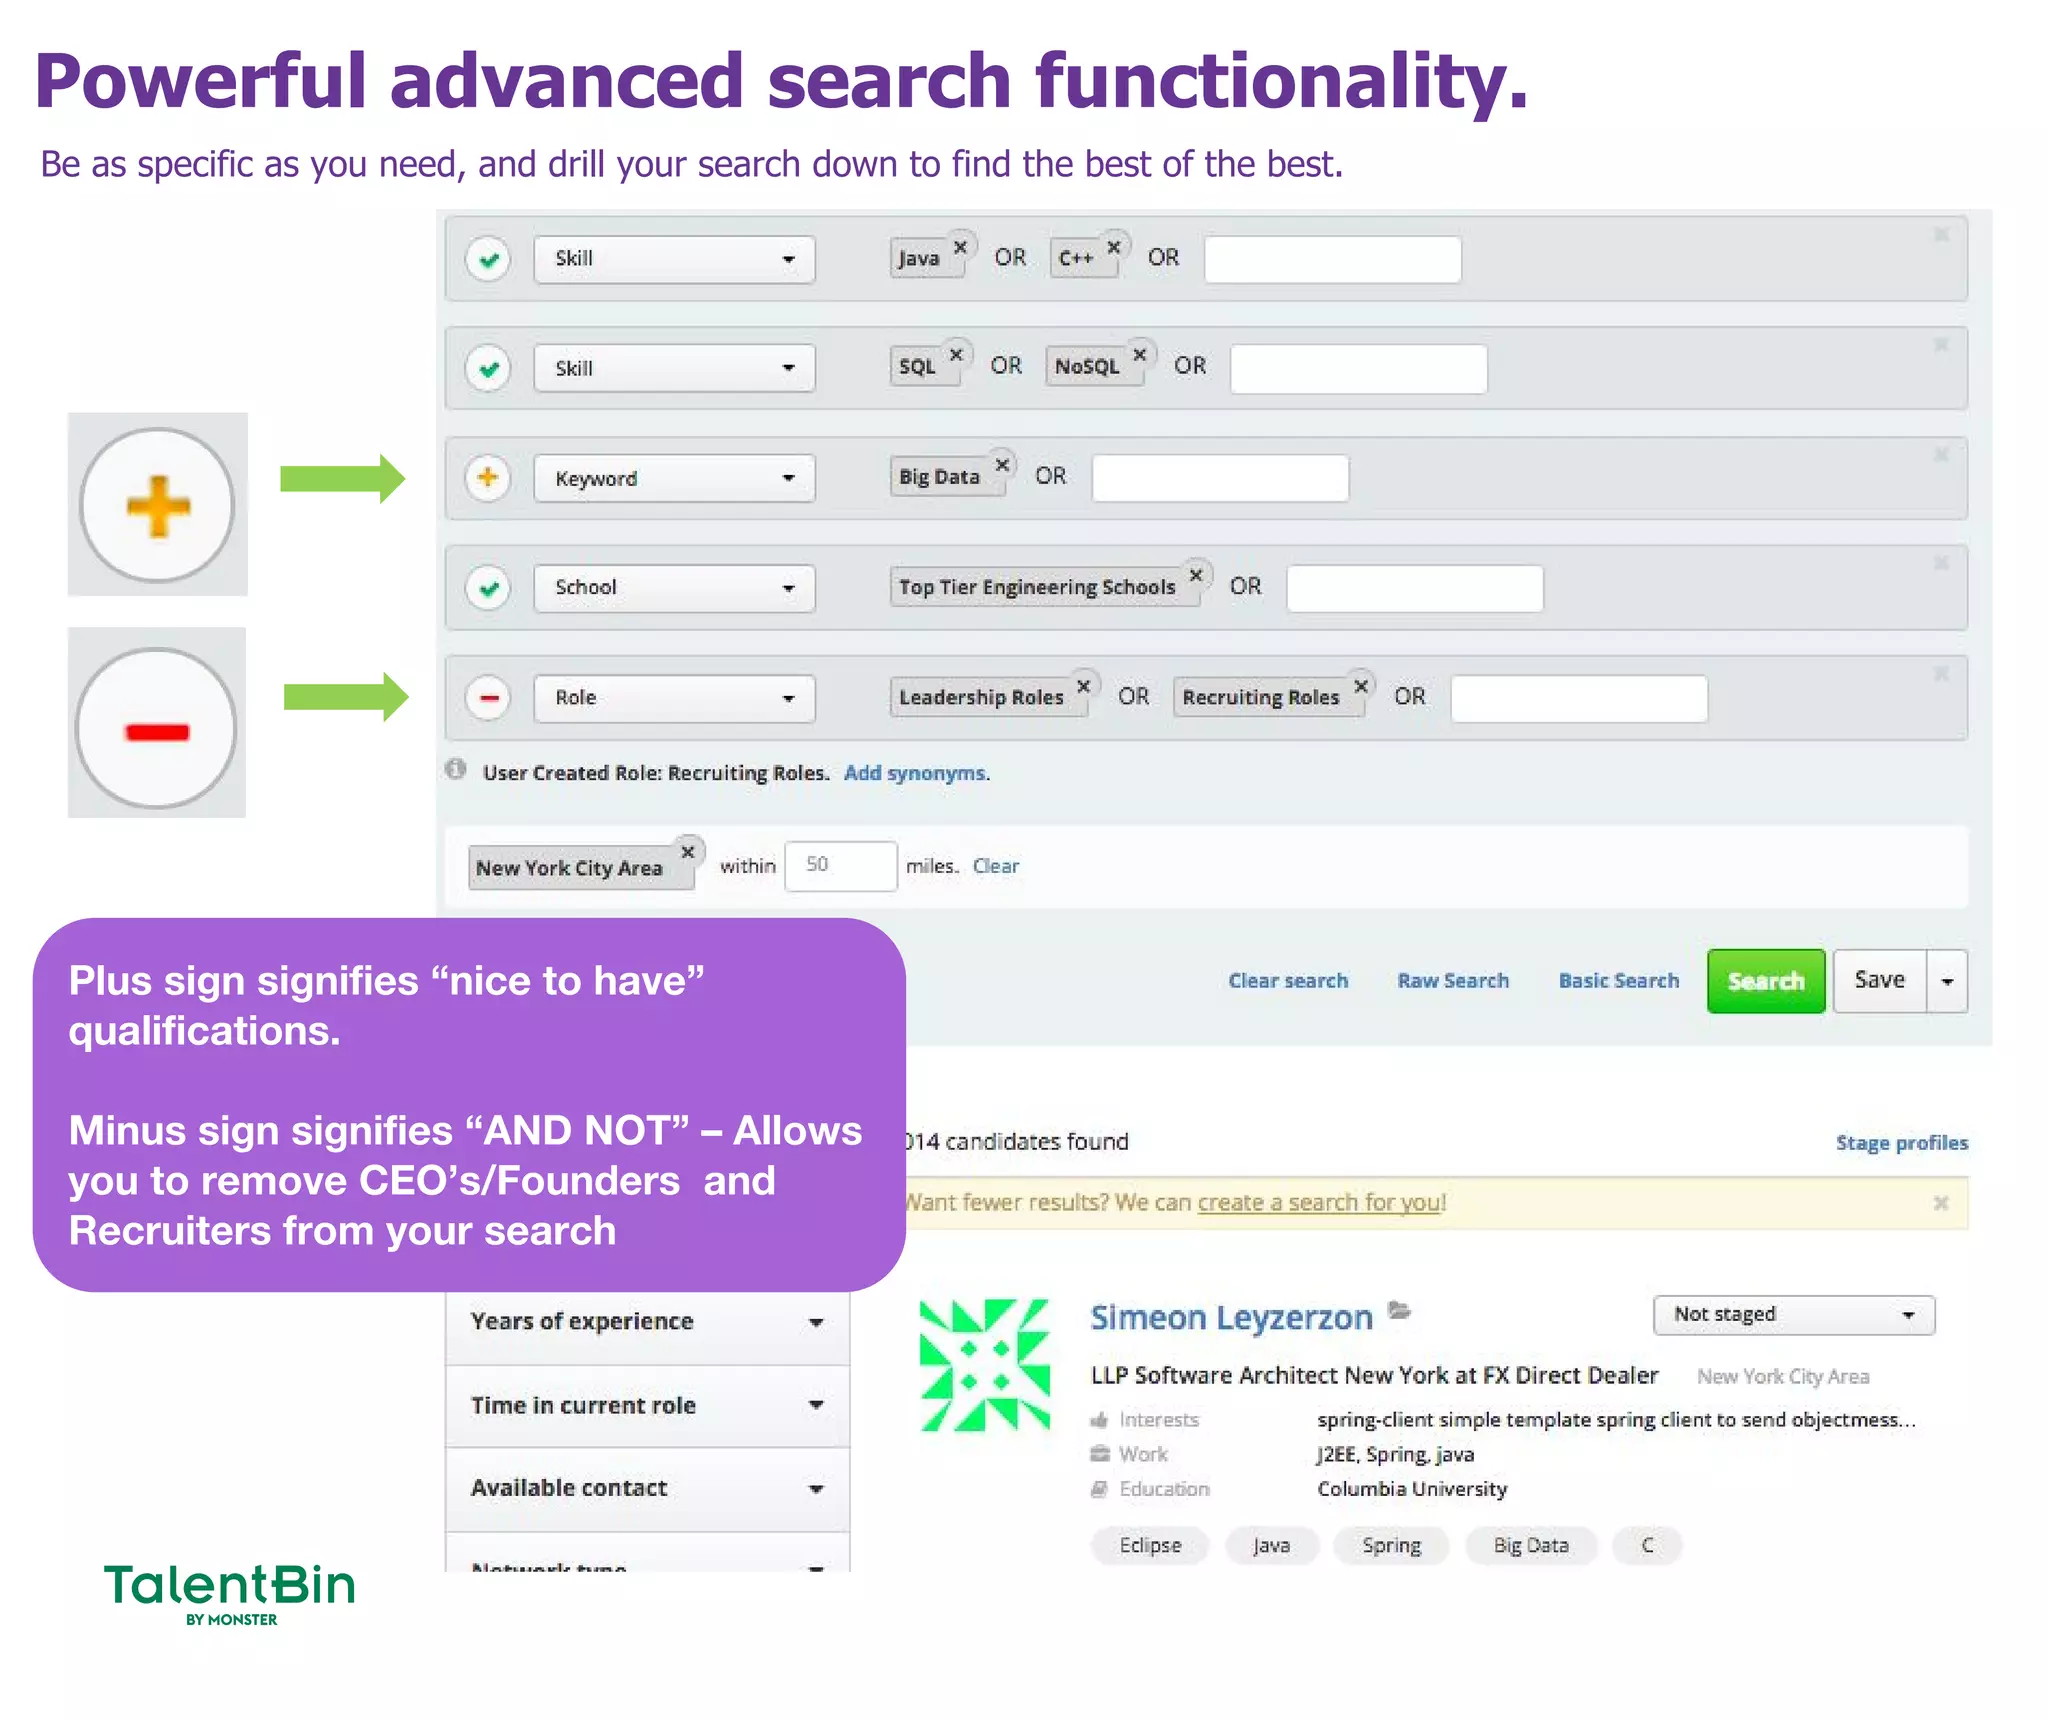Remove Top Tier Engineering Schools tag
Screen dimensions: 2048x1720
(1196, 575)
